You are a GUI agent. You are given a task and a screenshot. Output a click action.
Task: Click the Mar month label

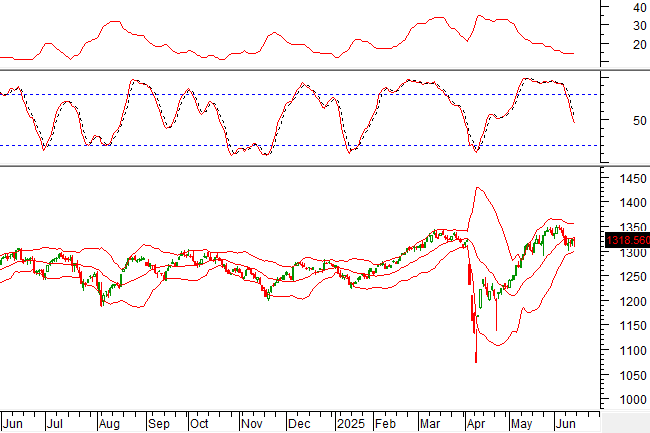pos(430,424)
